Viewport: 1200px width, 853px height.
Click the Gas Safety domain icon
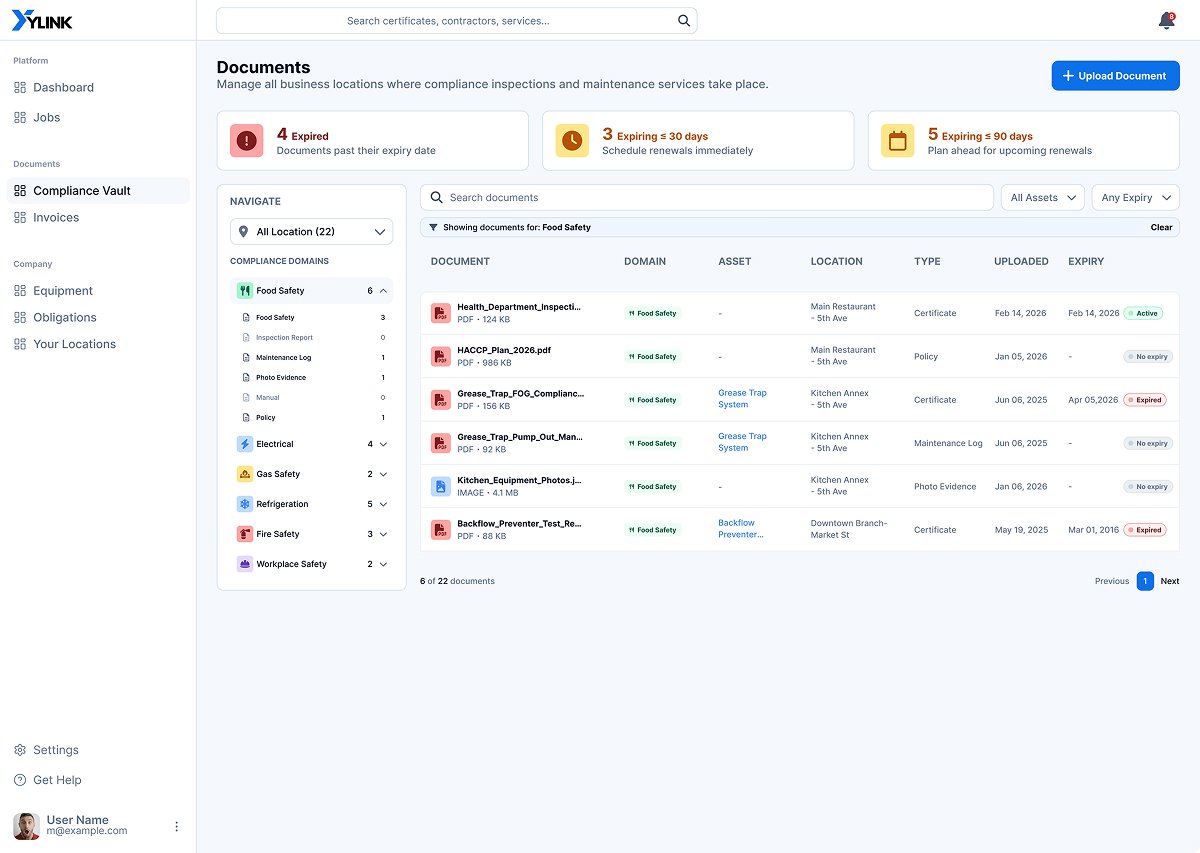click(x=245, y=474)
